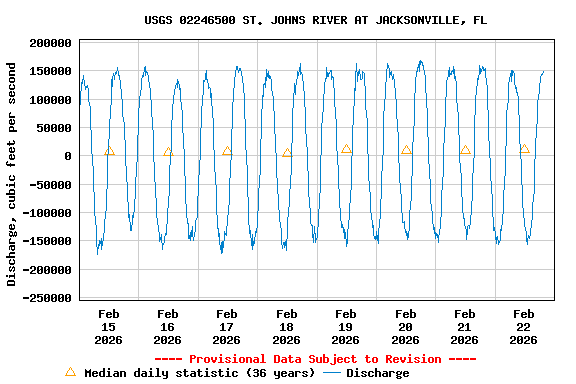576x384 pixels.
Task: Click the y-axis label 50000
Action: 54,128
